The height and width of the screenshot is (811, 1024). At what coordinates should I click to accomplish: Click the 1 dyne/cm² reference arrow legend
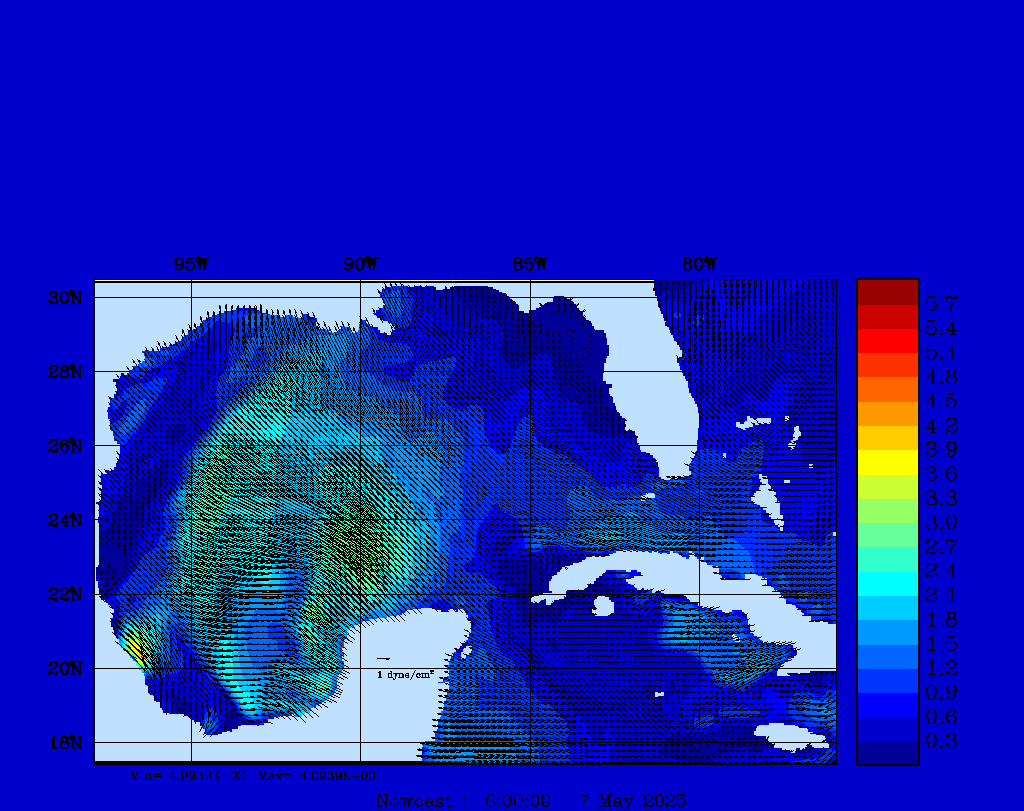coord(404,668)
